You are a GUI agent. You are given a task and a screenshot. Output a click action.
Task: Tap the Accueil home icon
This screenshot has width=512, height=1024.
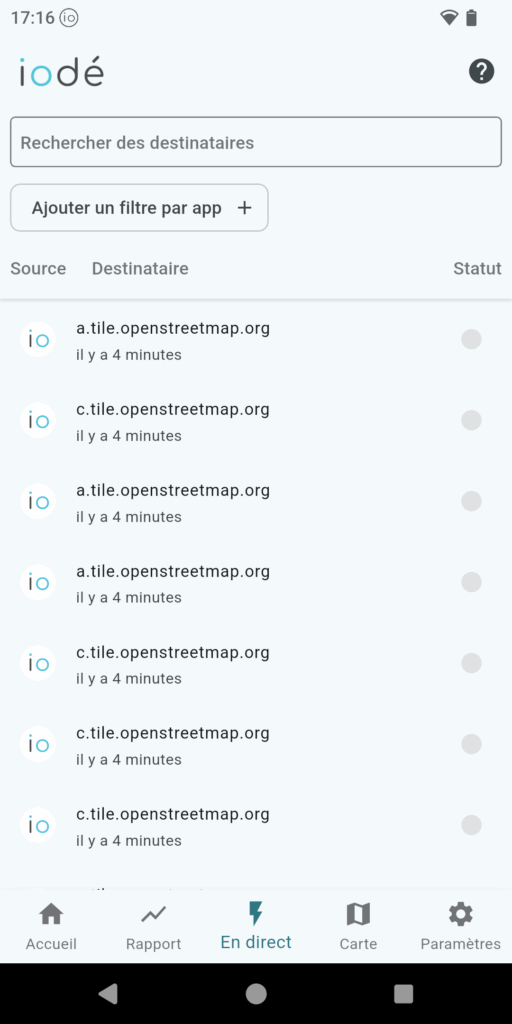pyautogui.click(x=51, y=914)
